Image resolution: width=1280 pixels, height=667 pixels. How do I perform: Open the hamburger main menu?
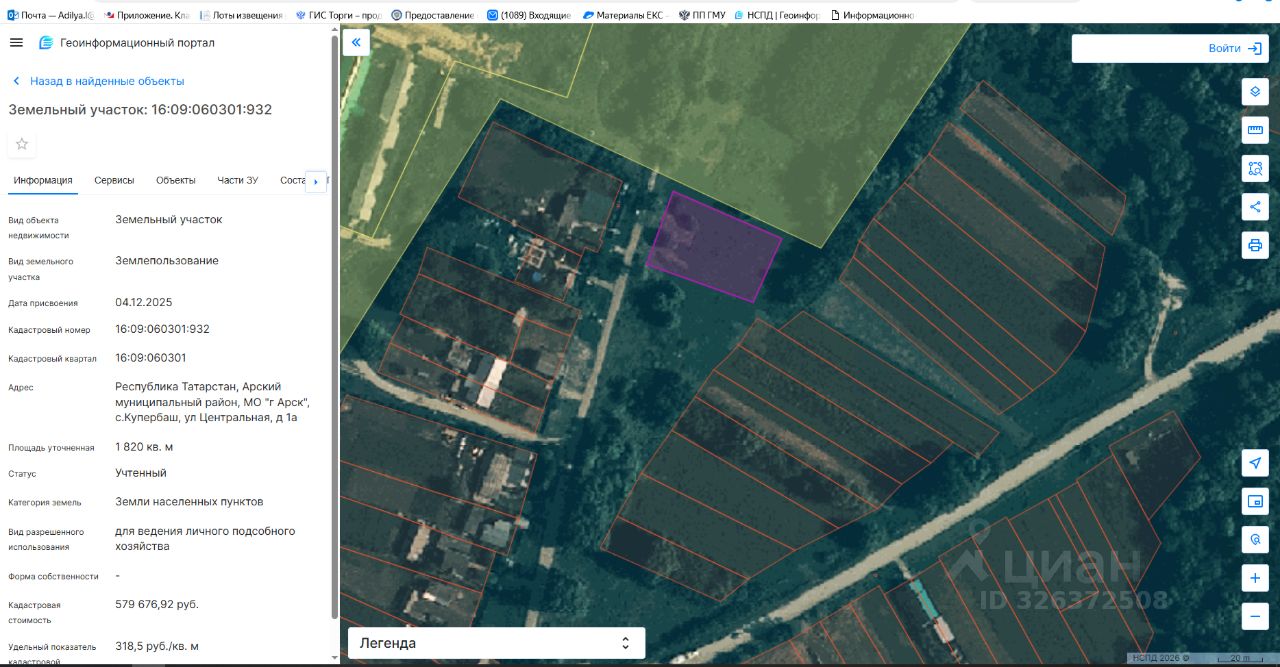tap(16, 42)
